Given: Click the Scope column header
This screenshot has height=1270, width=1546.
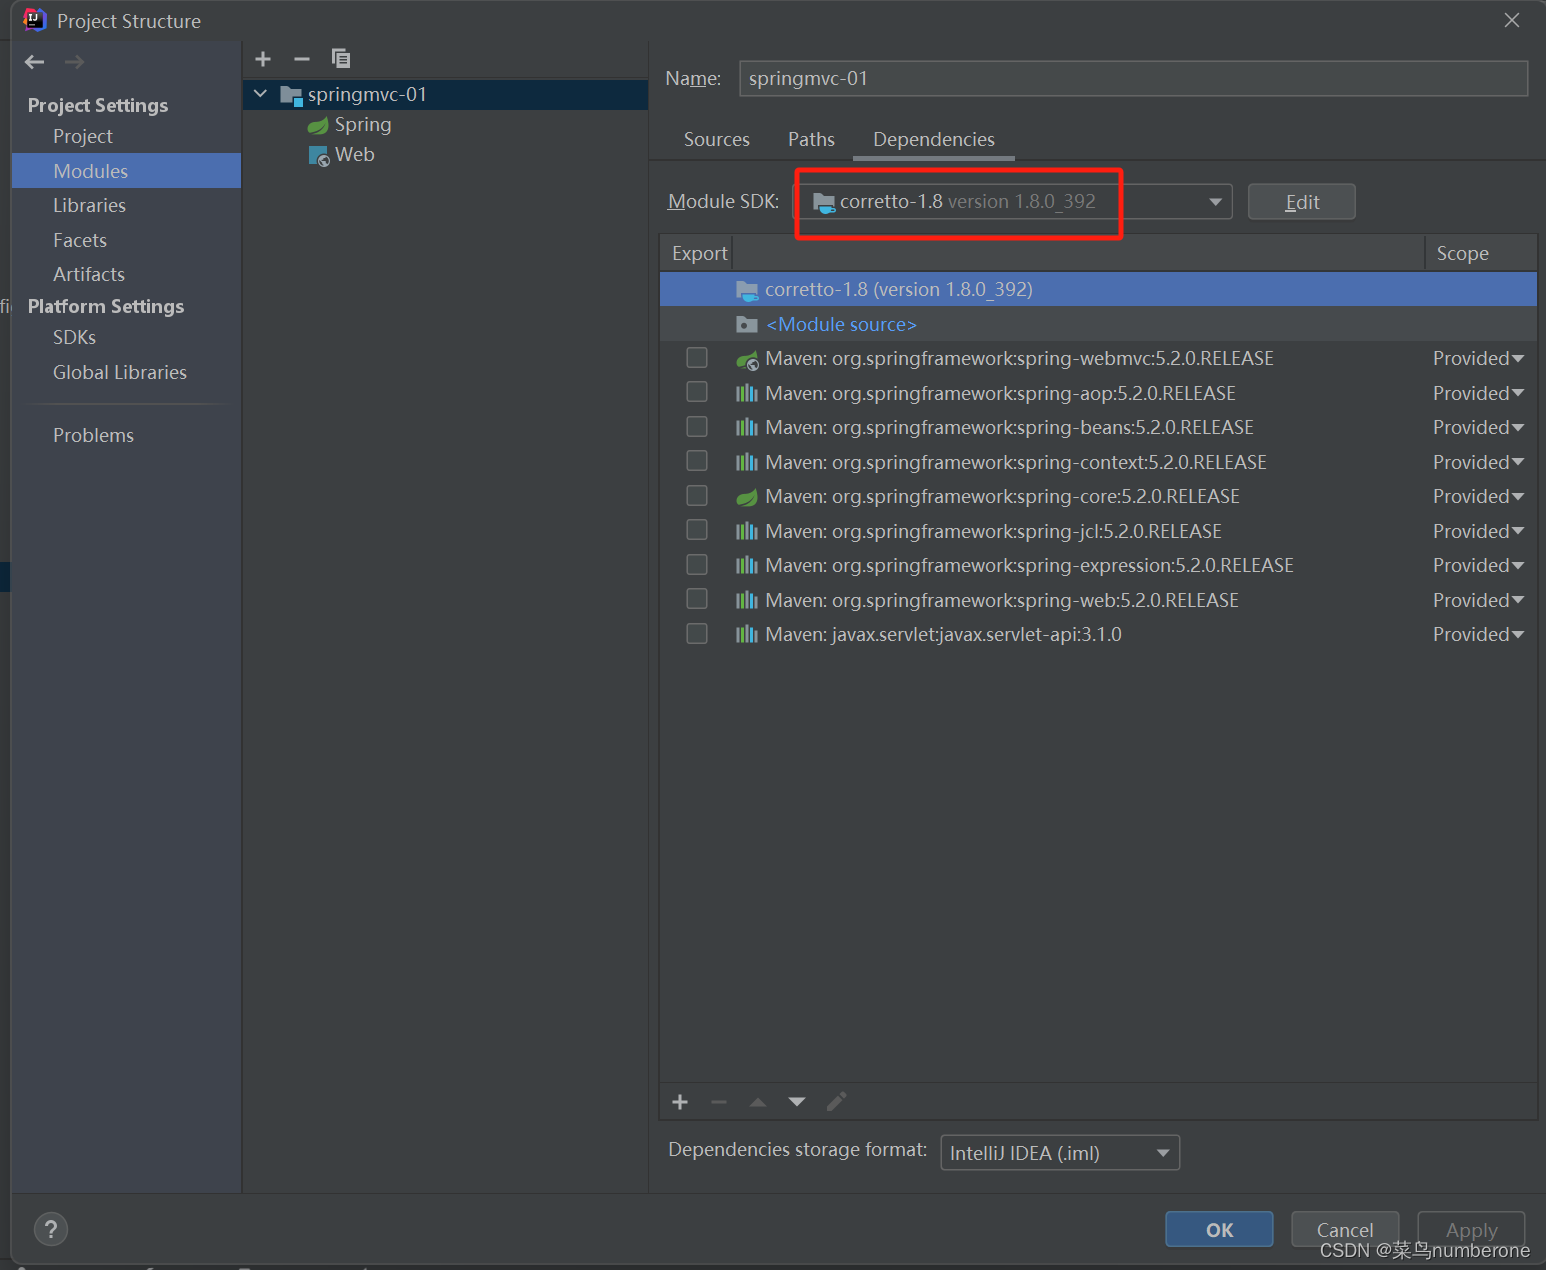Looking at the screenshot, I should coord(1481,254).
